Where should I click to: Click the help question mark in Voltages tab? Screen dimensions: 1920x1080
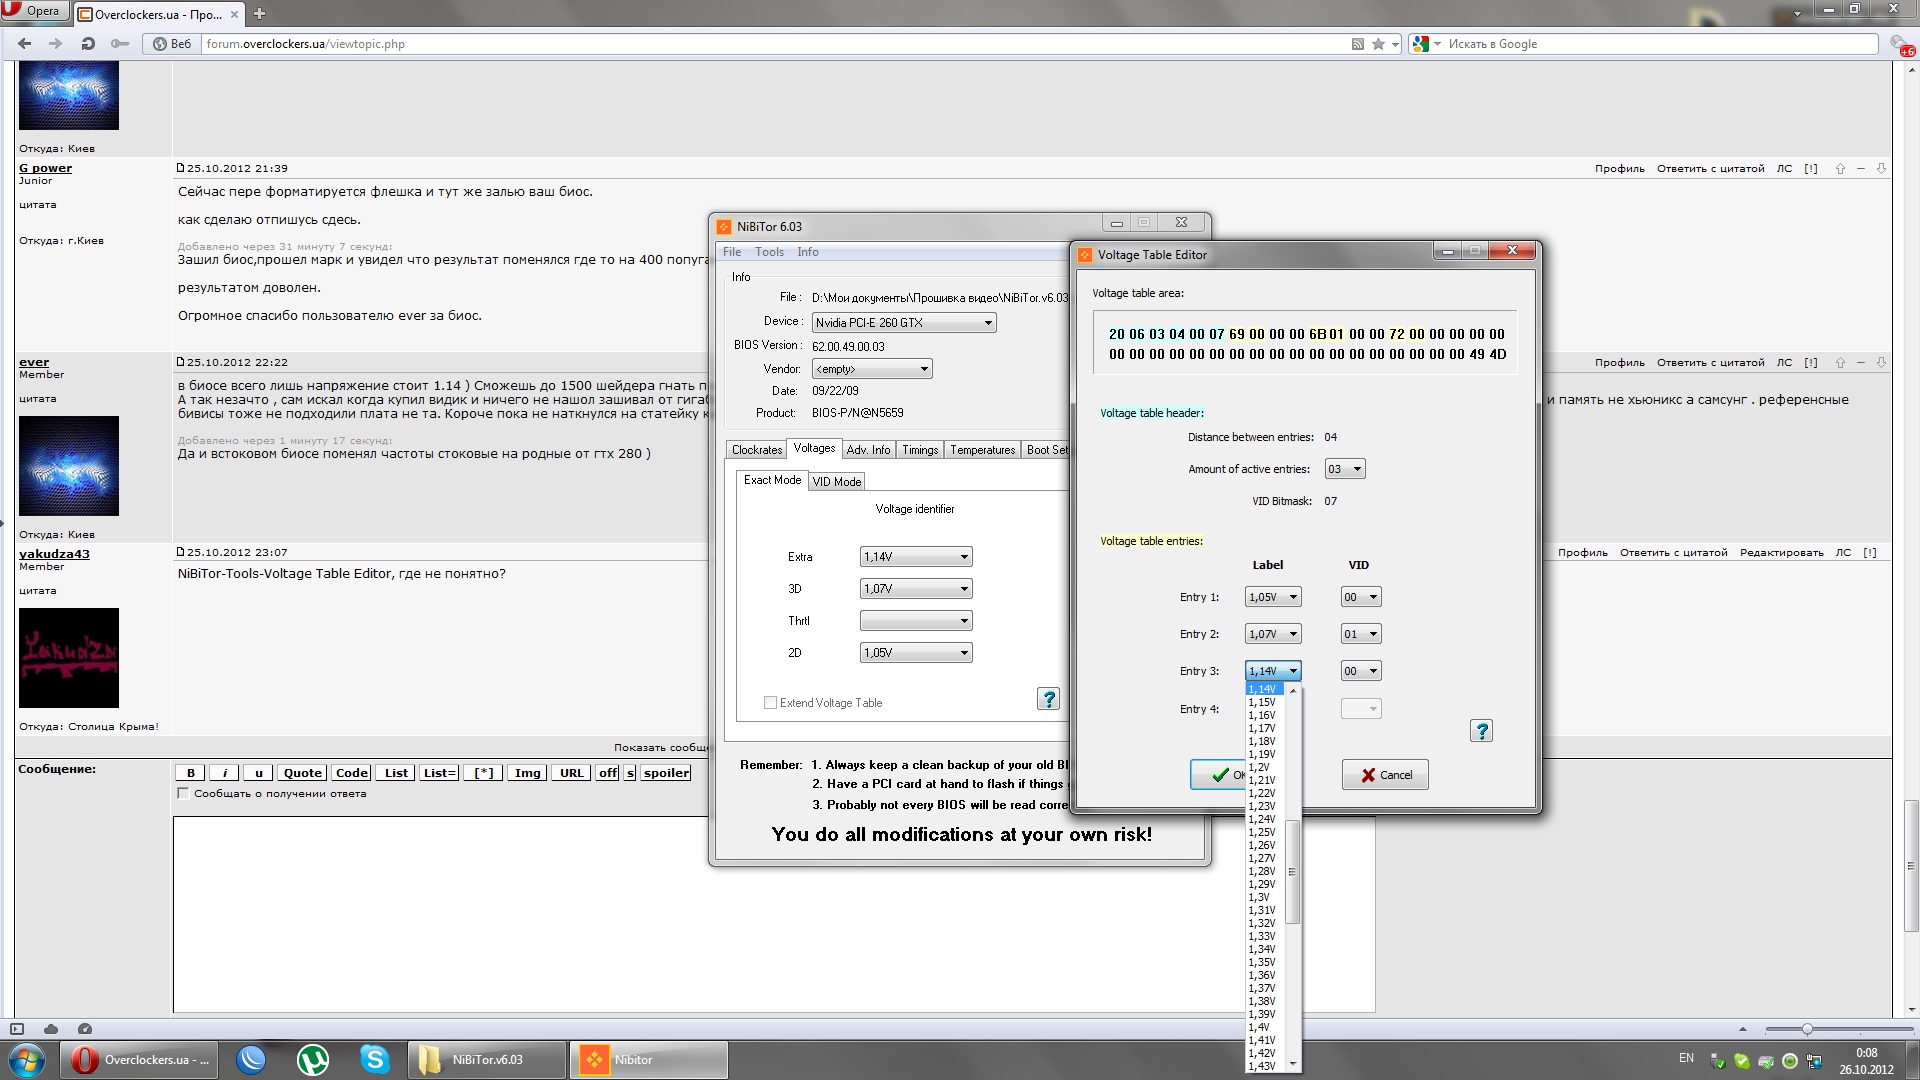1048,699
